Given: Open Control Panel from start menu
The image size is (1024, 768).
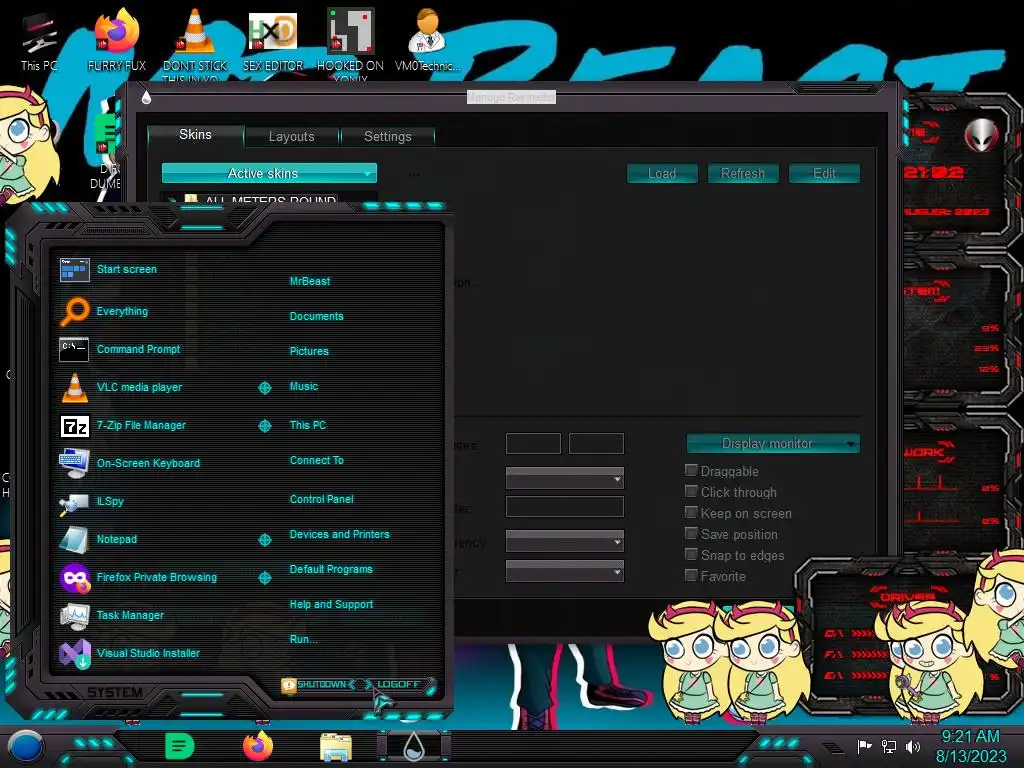Looking at the screenshot, I should coord(321,499).
